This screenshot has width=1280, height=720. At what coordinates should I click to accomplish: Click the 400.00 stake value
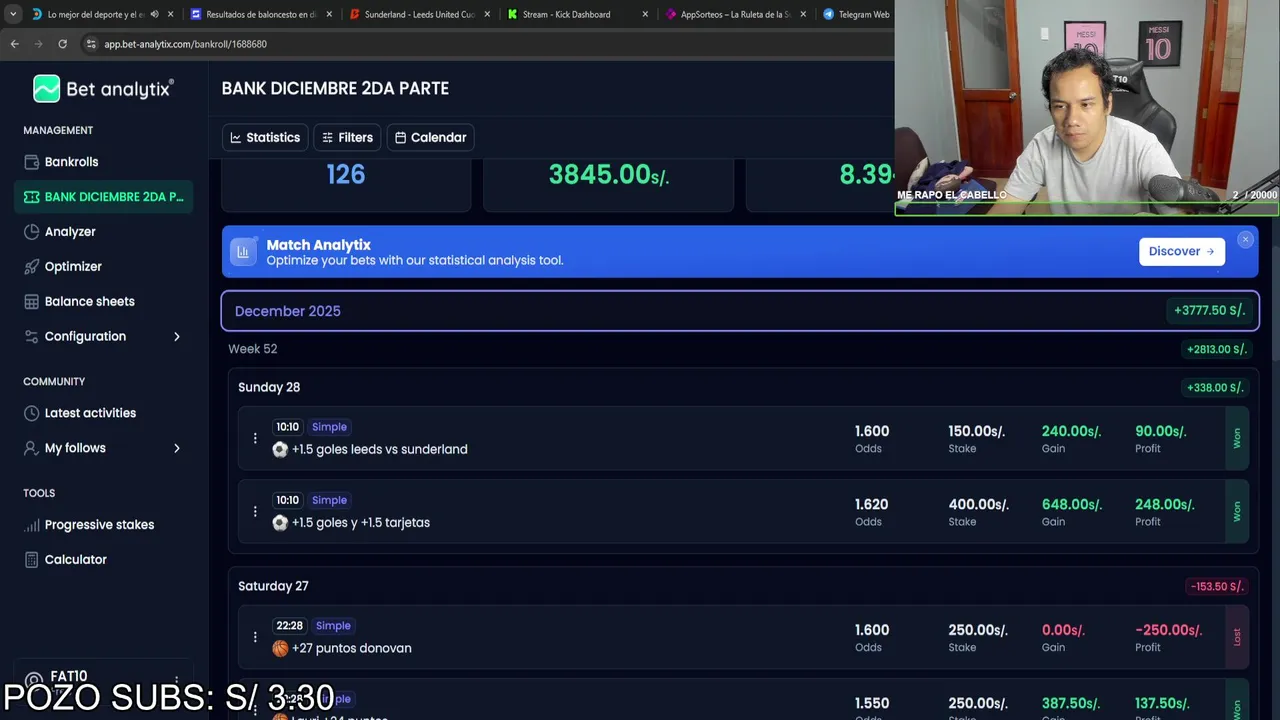click(x=978, y=505)
